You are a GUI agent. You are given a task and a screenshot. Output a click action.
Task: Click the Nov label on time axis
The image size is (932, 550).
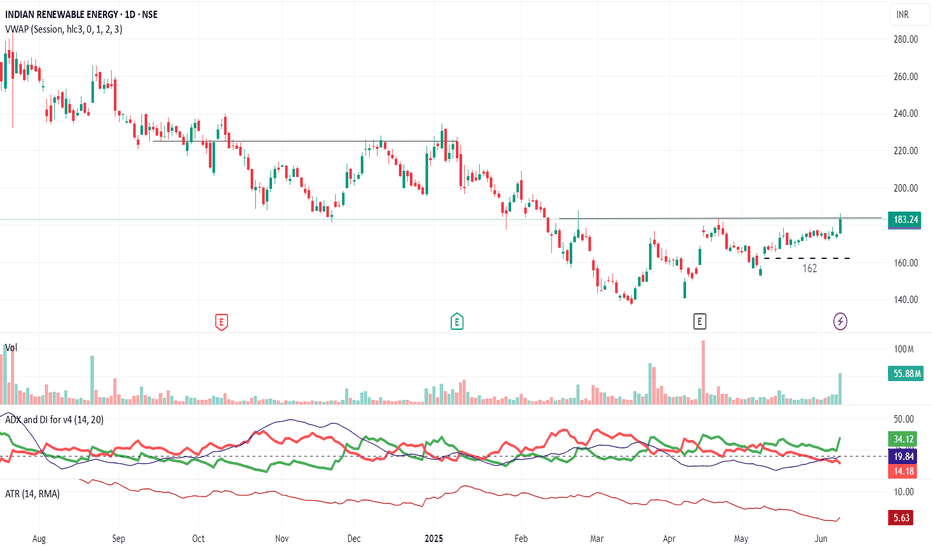(x=282, y=539)
